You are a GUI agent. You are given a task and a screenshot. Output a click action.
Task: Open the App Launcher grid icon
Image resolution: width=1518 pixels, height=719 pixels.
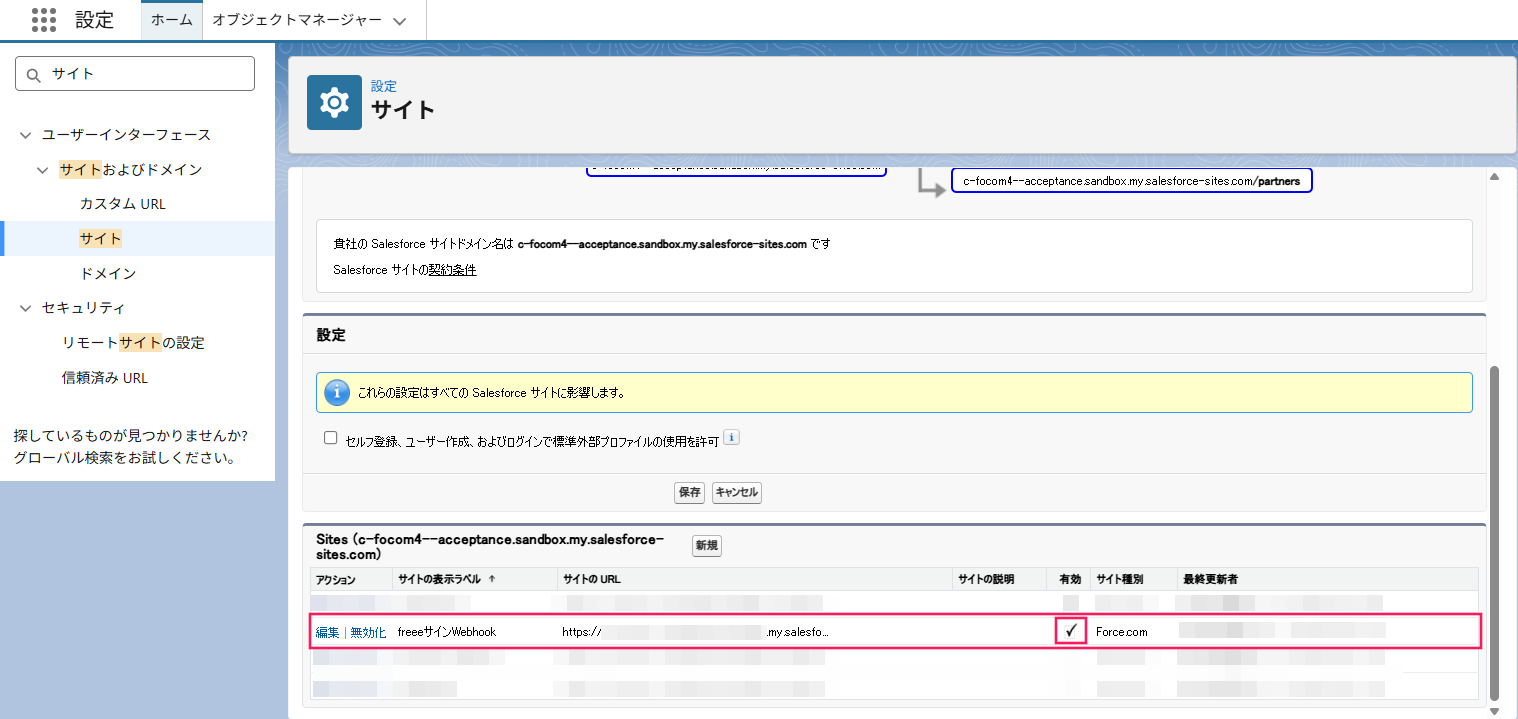[x=44, y=20]
